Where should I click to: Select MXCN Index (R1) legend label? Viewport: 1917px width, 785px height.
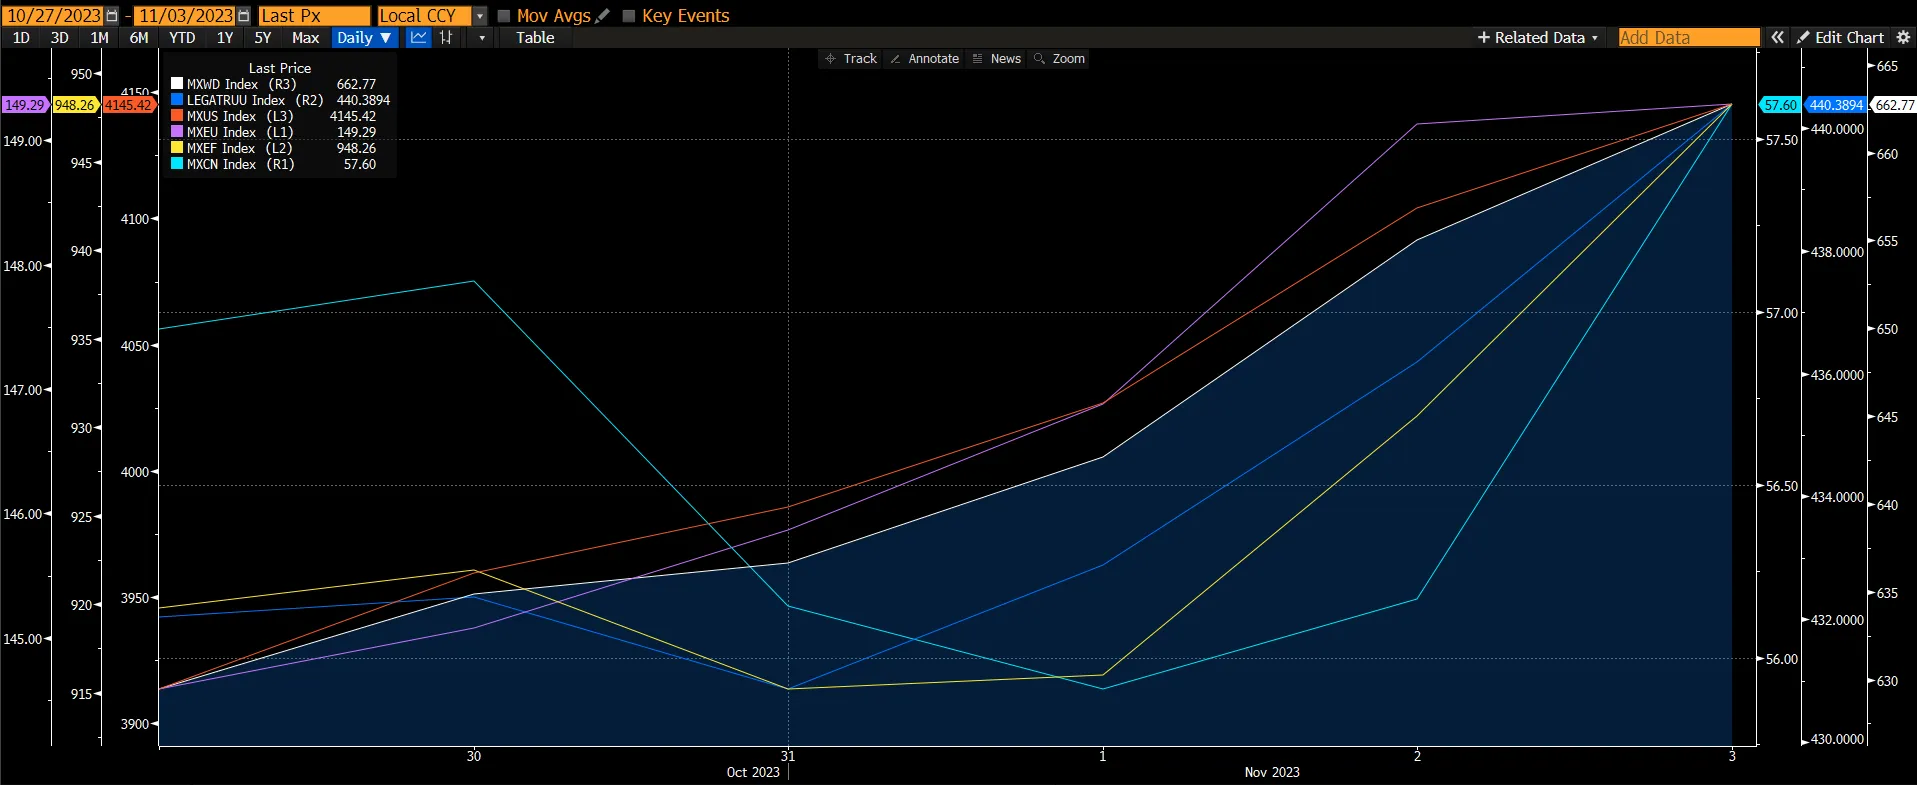241,164
